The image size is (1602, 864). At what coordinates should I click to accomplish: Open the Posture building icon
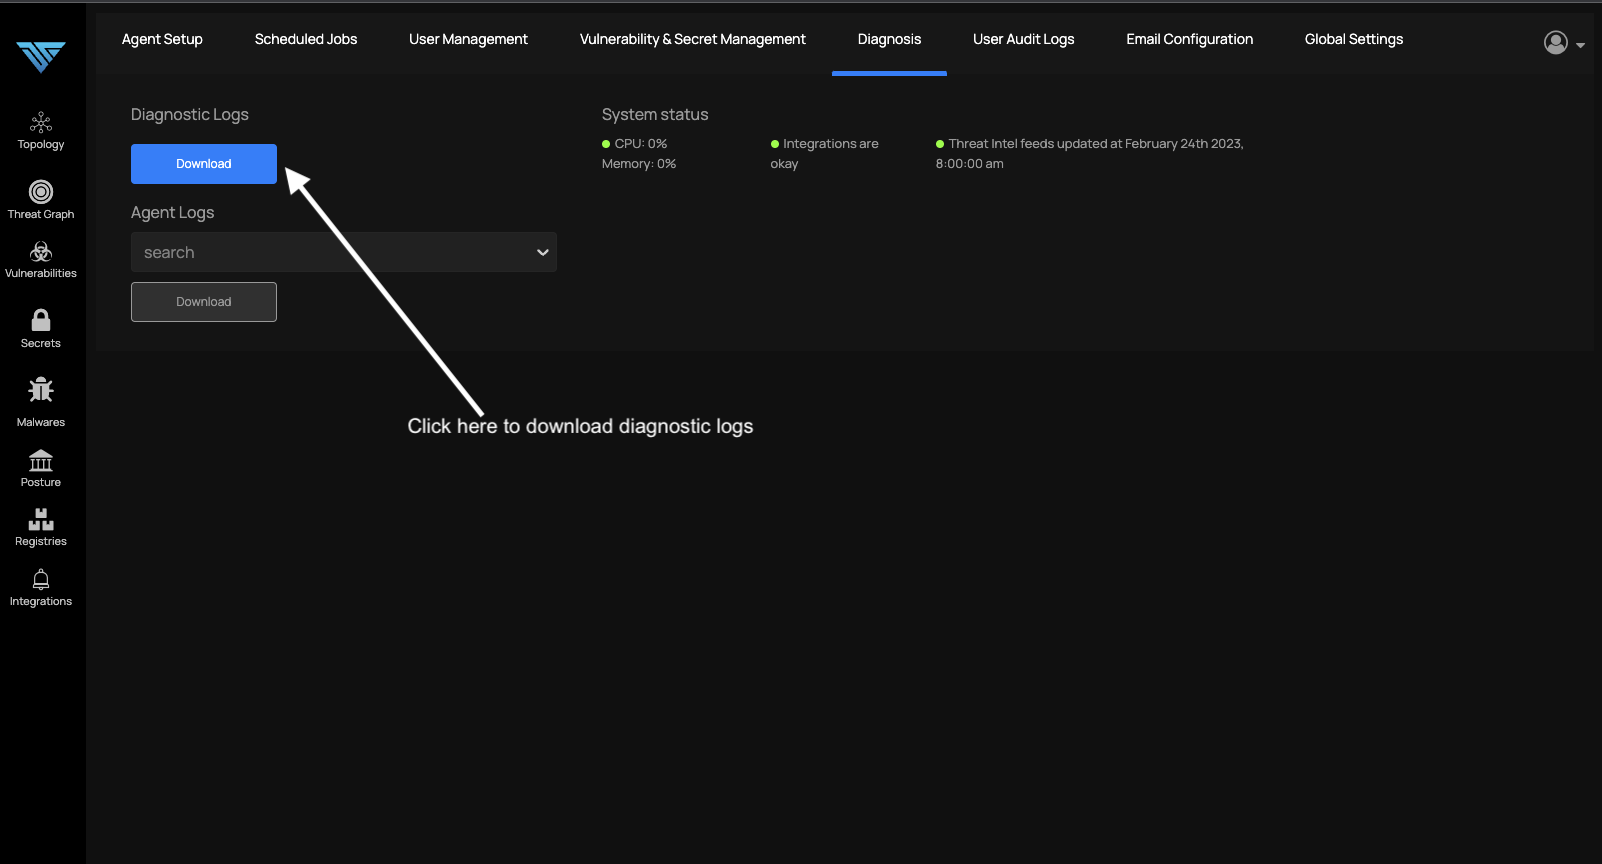[x=41, y=460]
